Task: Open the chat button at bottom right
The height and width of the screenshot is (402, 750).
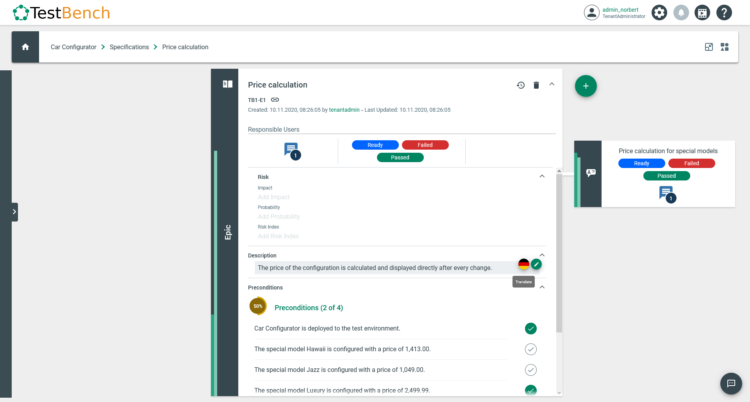Action: click(x=730, y=383)
